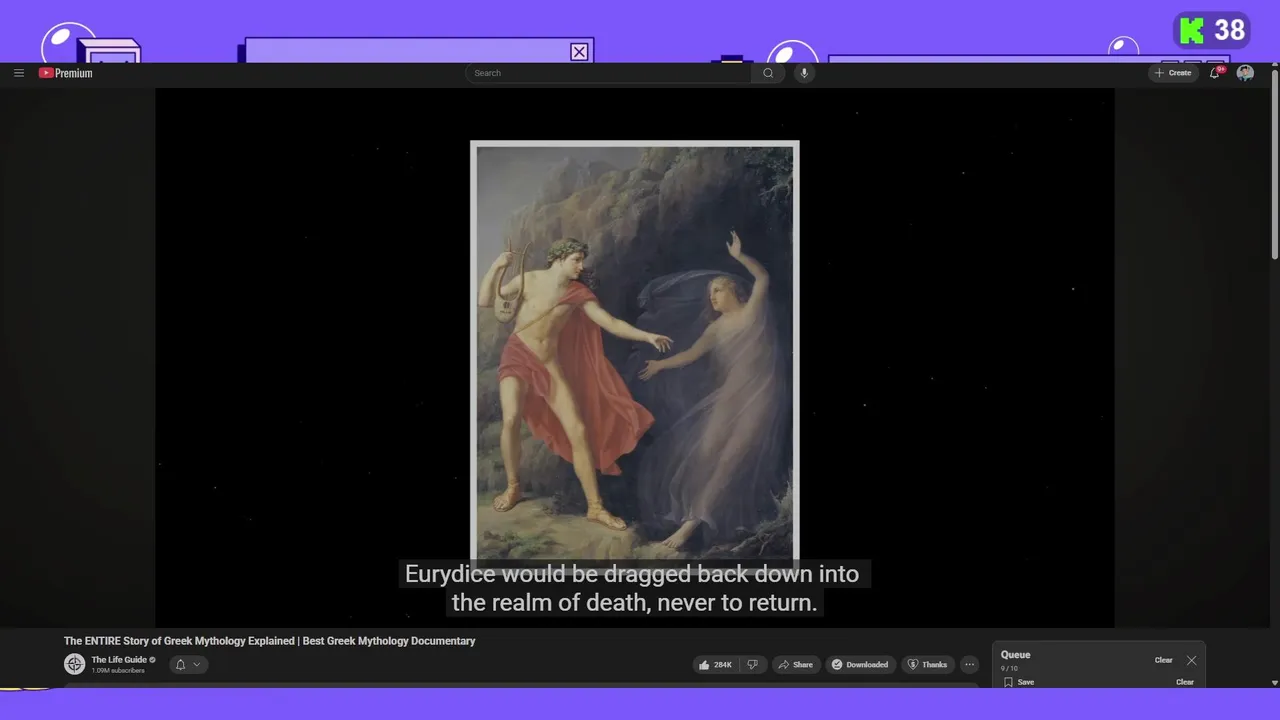Click the Queue panel header title
This screenshot has width=1280, height=720.
coord(1015,655)
